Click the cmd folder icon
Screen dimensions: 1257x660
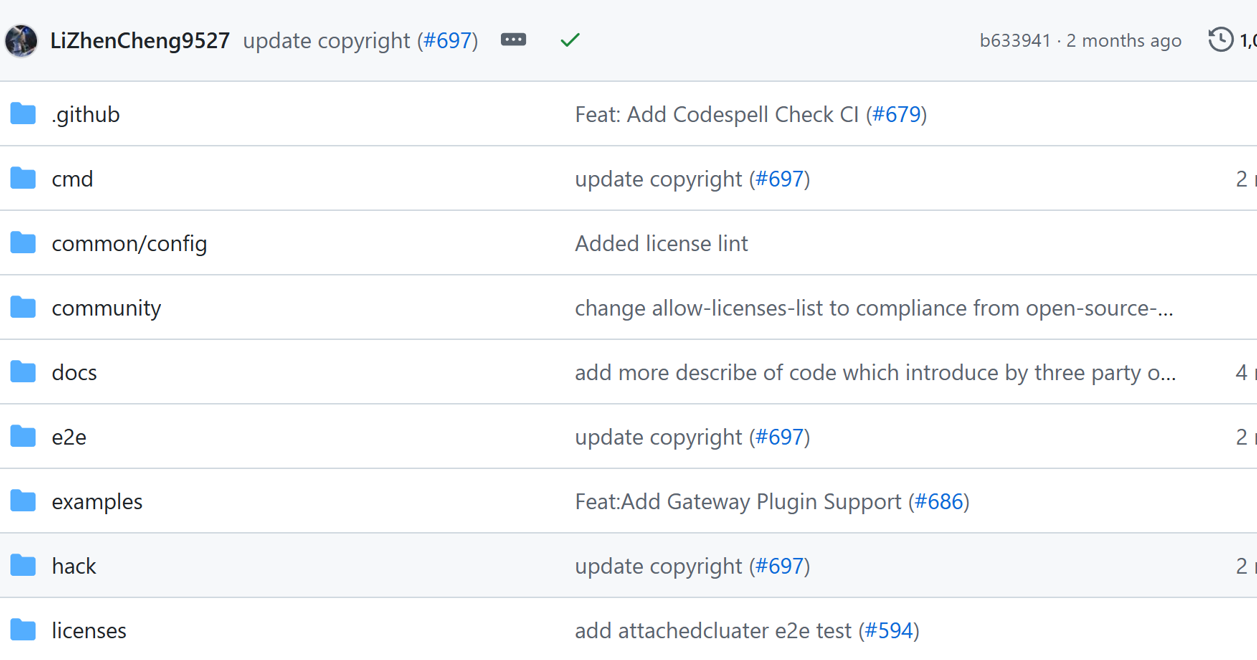[x=23, y=179]
